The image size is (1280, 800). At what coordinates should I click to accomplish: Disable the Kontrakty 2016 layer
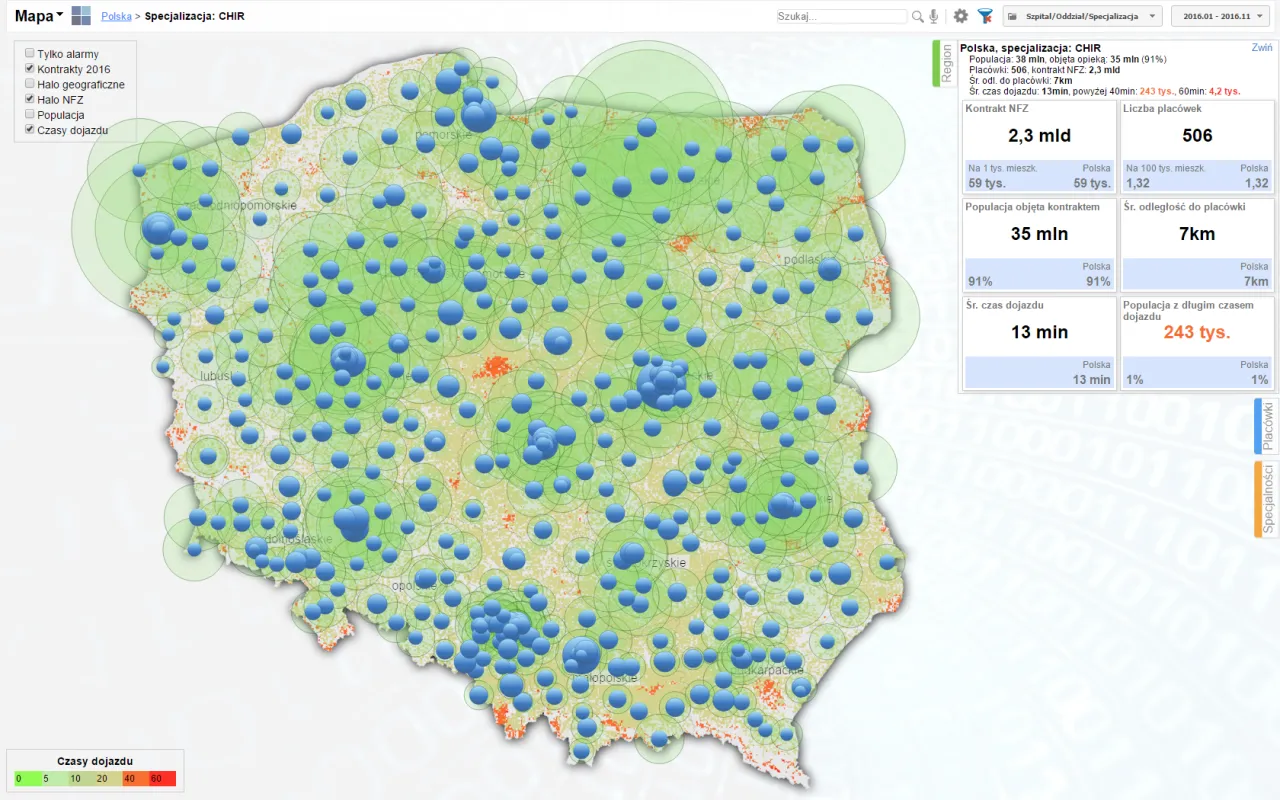29,69
